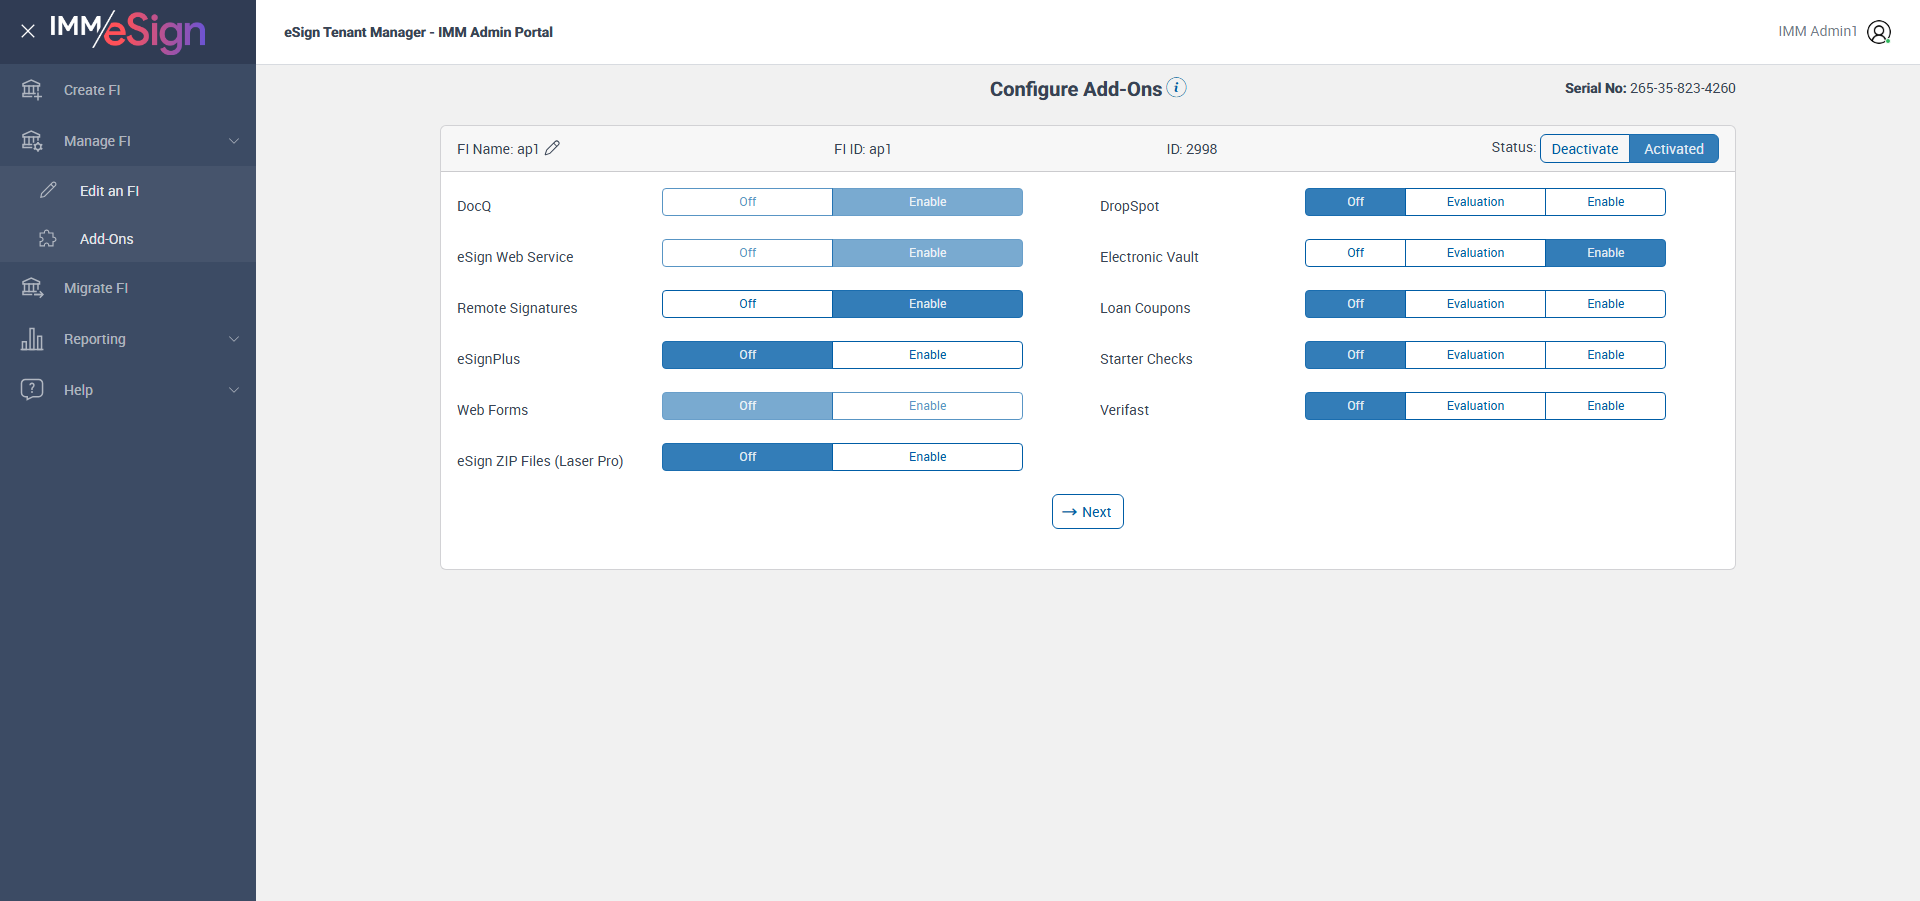Click the FI ID: ap1 text

pyautogui.click(x=862, y=149)
